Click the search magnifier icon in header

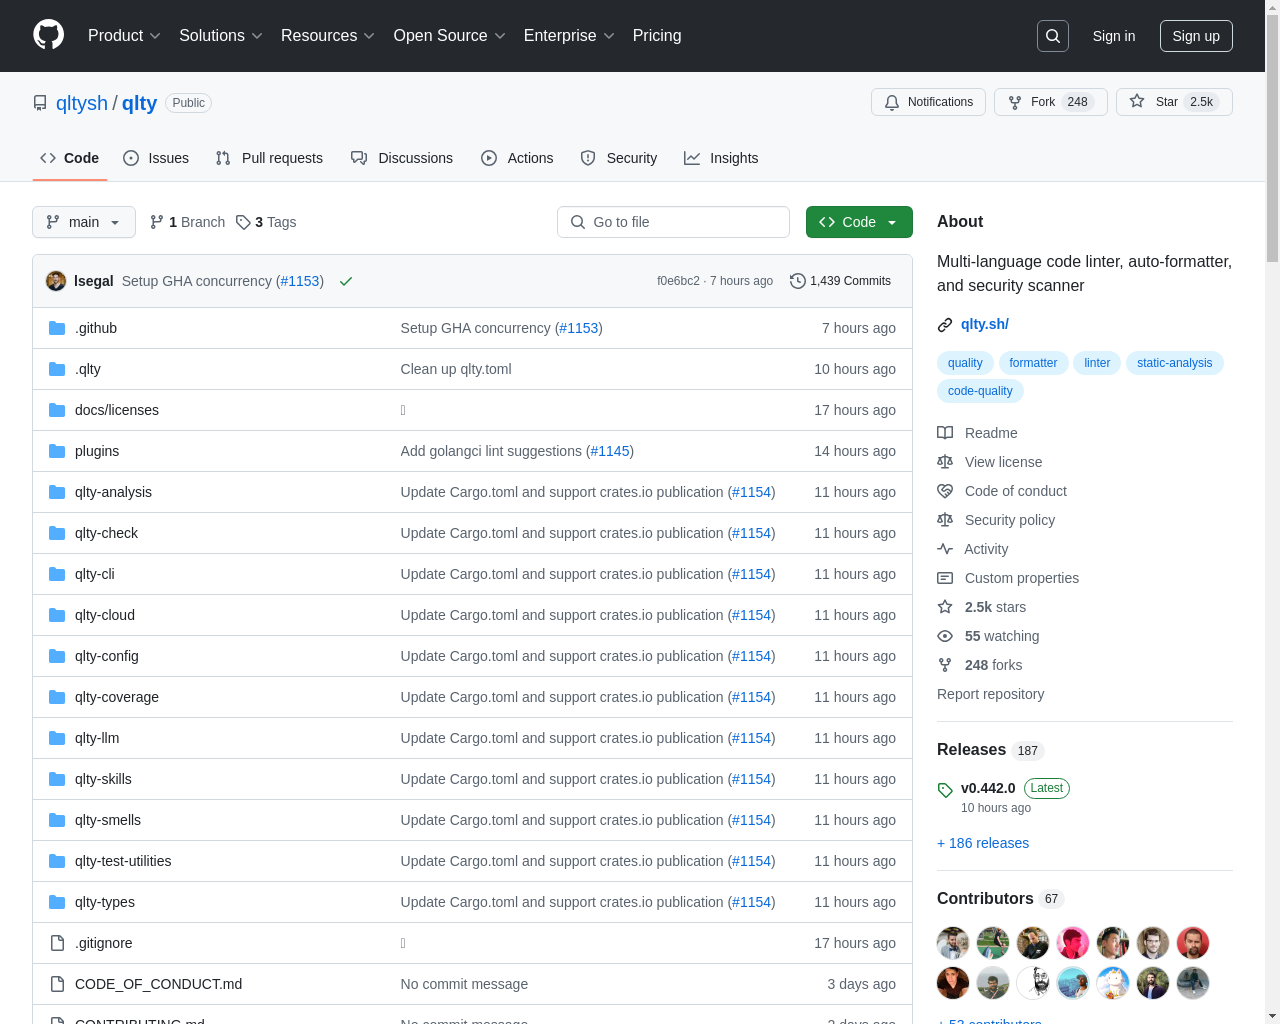point(1053,36)
